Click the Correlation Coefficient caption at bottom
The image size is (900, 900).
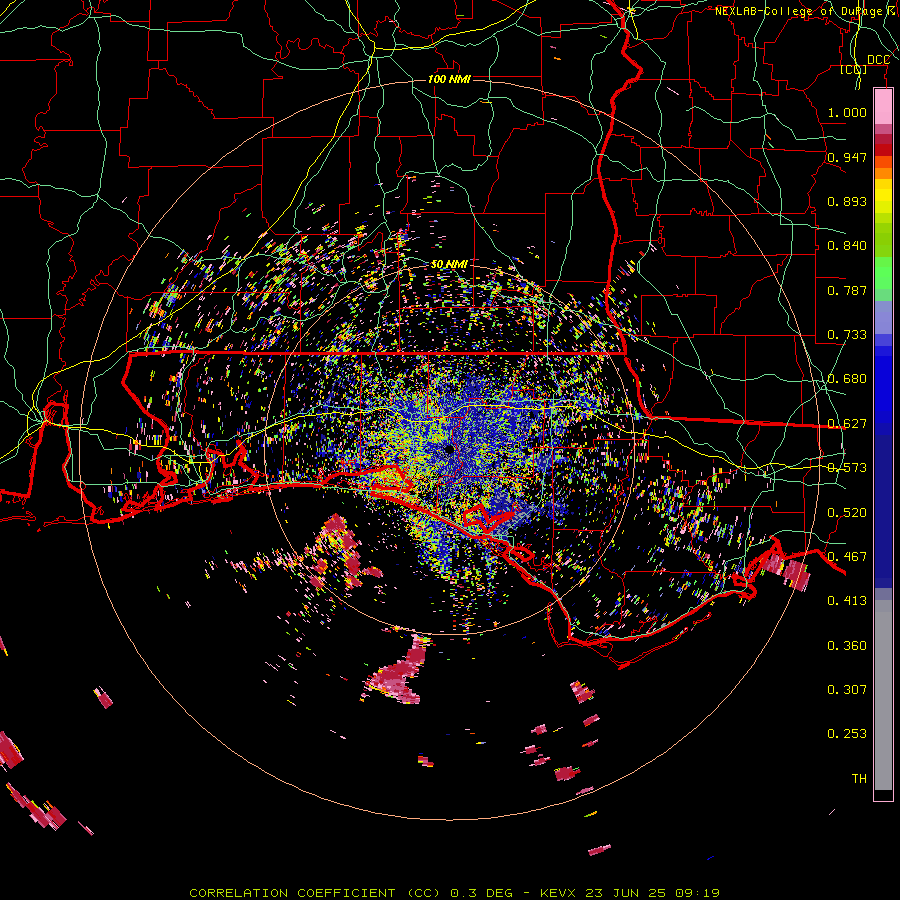click(x=455, y=893)
